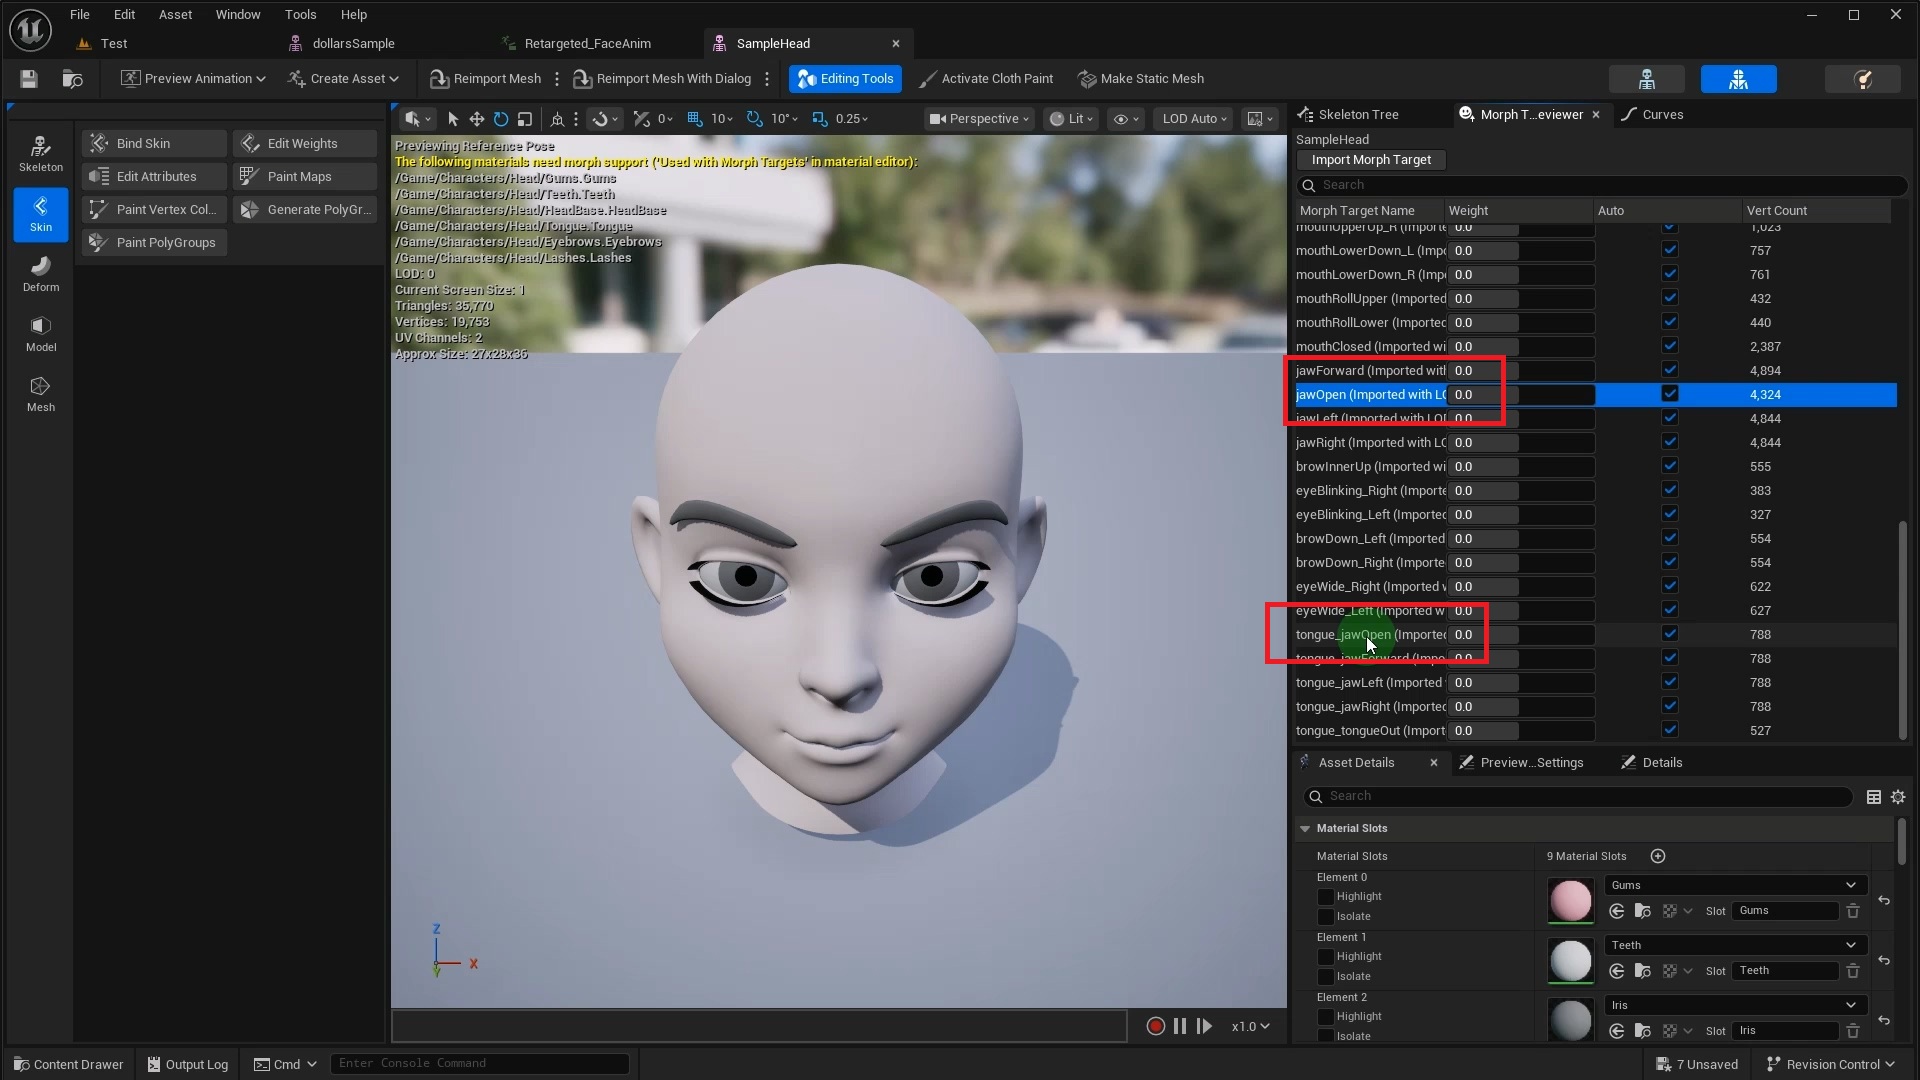
Task: Open the Skeleton mode in sidebar
Action: (40, 153)
